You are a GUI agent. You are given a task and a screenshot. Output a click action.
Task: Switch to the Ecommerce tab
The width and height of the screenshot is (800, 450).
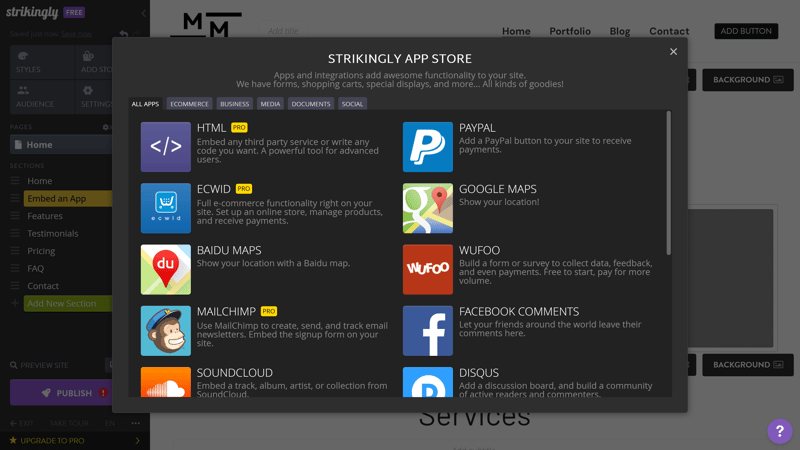point(189,104)
